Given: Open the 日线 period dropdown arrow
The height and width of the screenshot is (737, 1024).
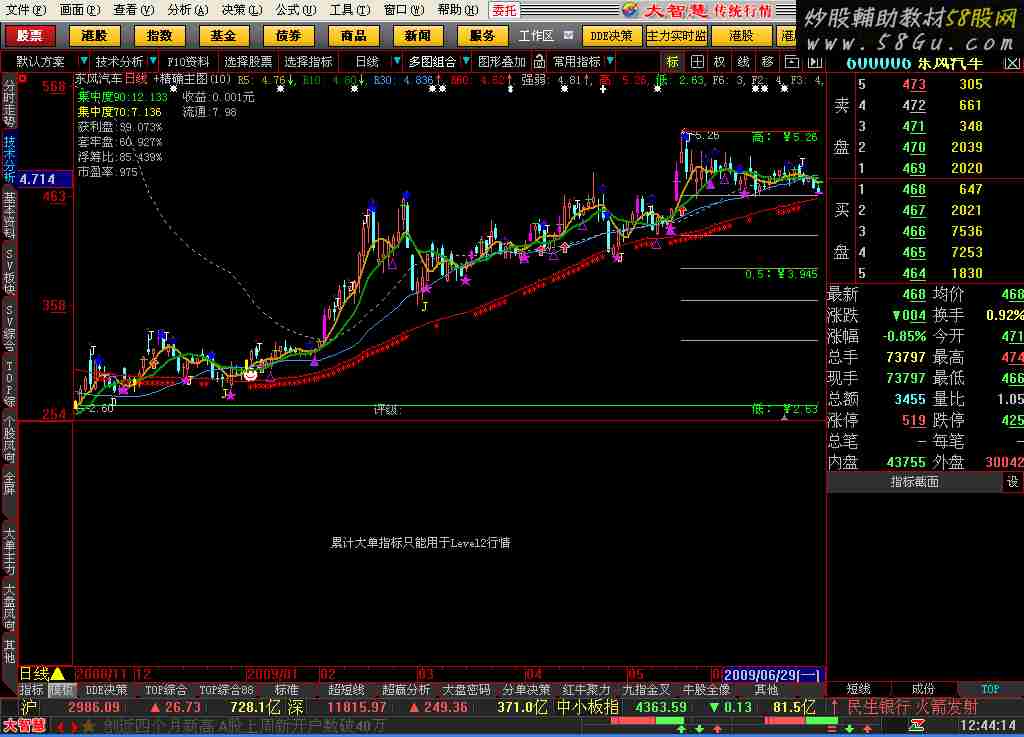Looking at the screenshot, I should (396, 61).
